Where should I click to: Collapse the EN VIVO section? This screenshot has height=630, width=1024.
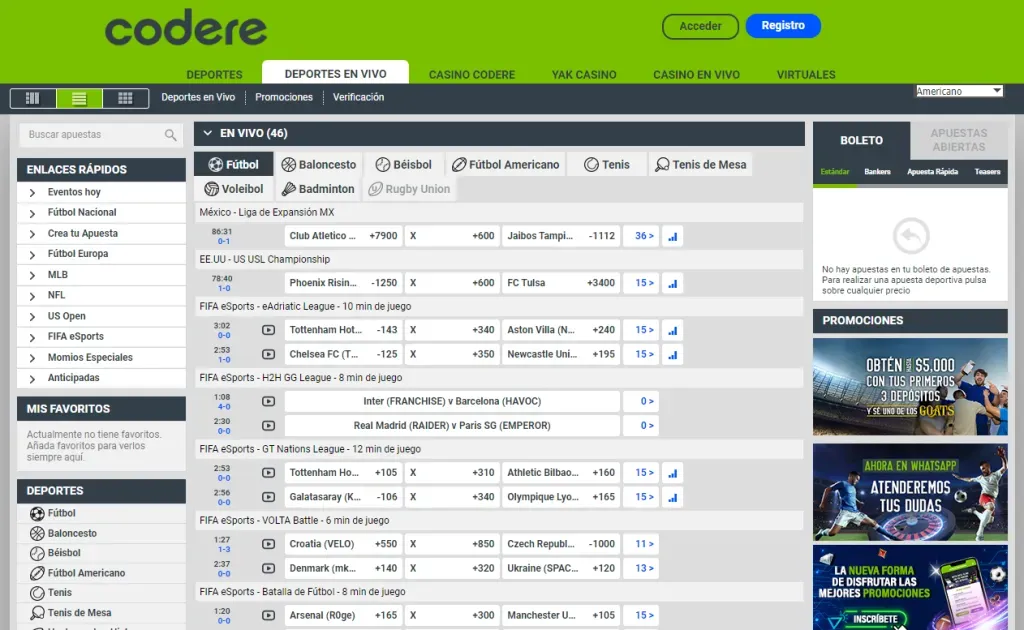207,133
